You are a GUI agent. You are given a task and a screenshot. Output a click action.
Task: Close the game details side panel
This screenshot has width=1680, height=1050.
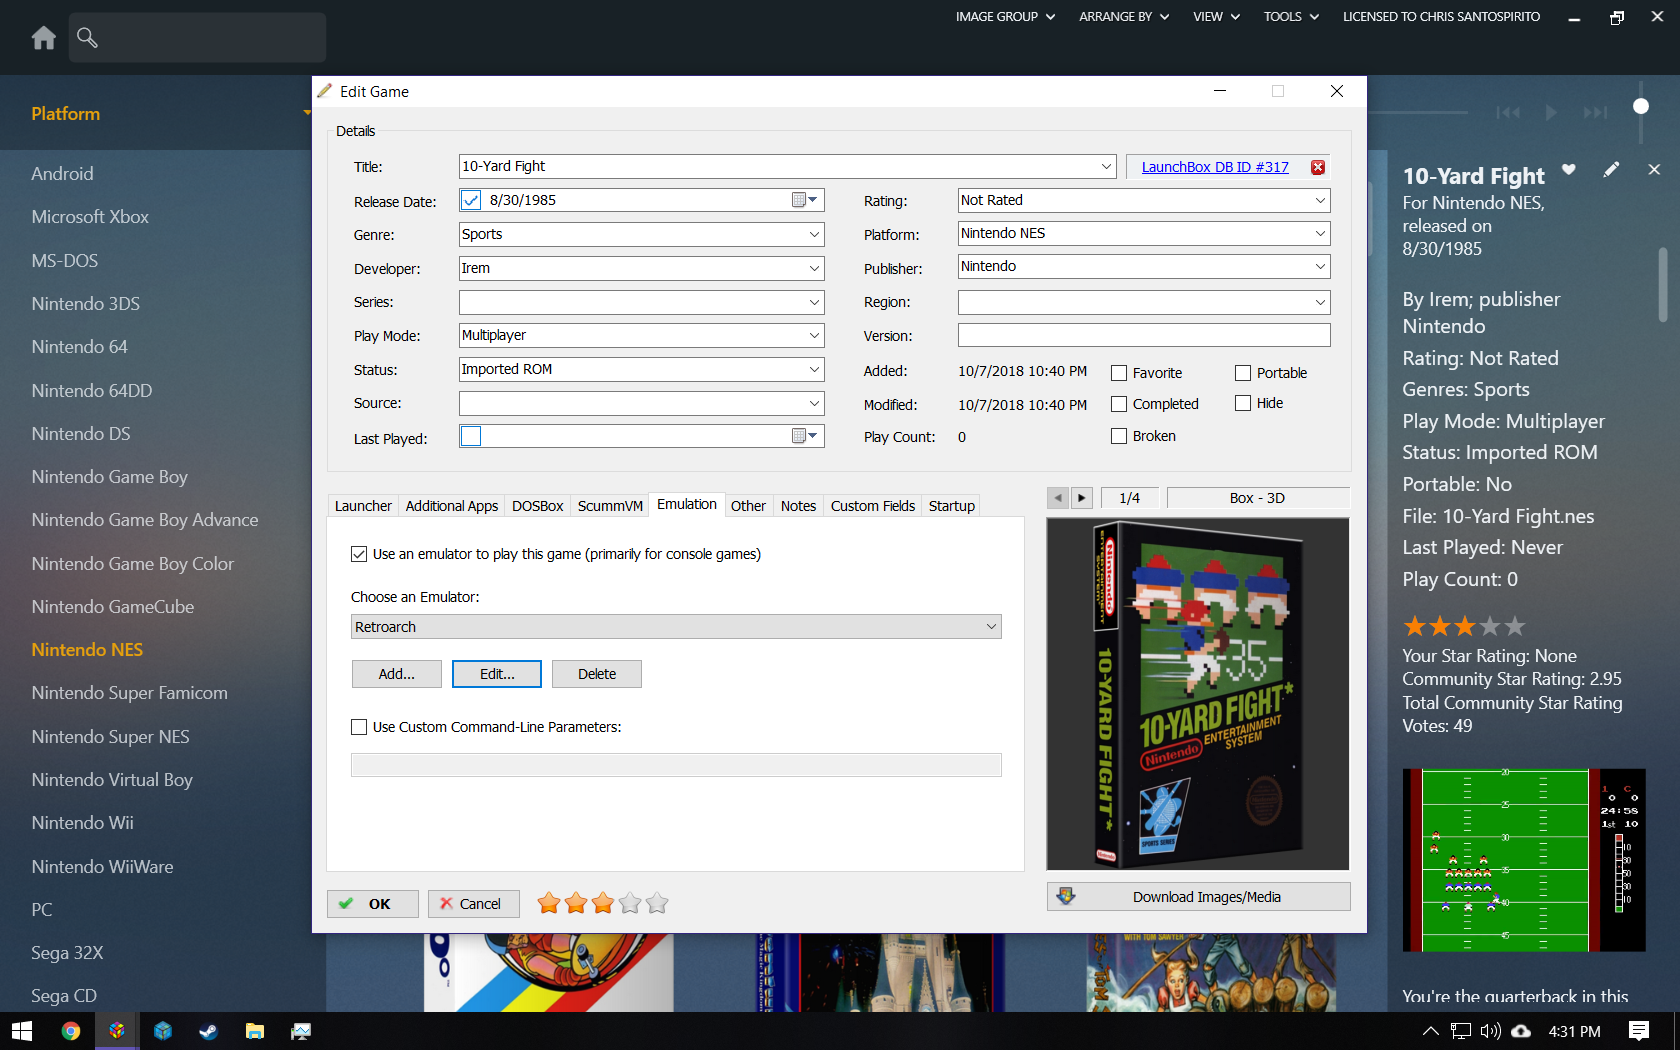1654,170
